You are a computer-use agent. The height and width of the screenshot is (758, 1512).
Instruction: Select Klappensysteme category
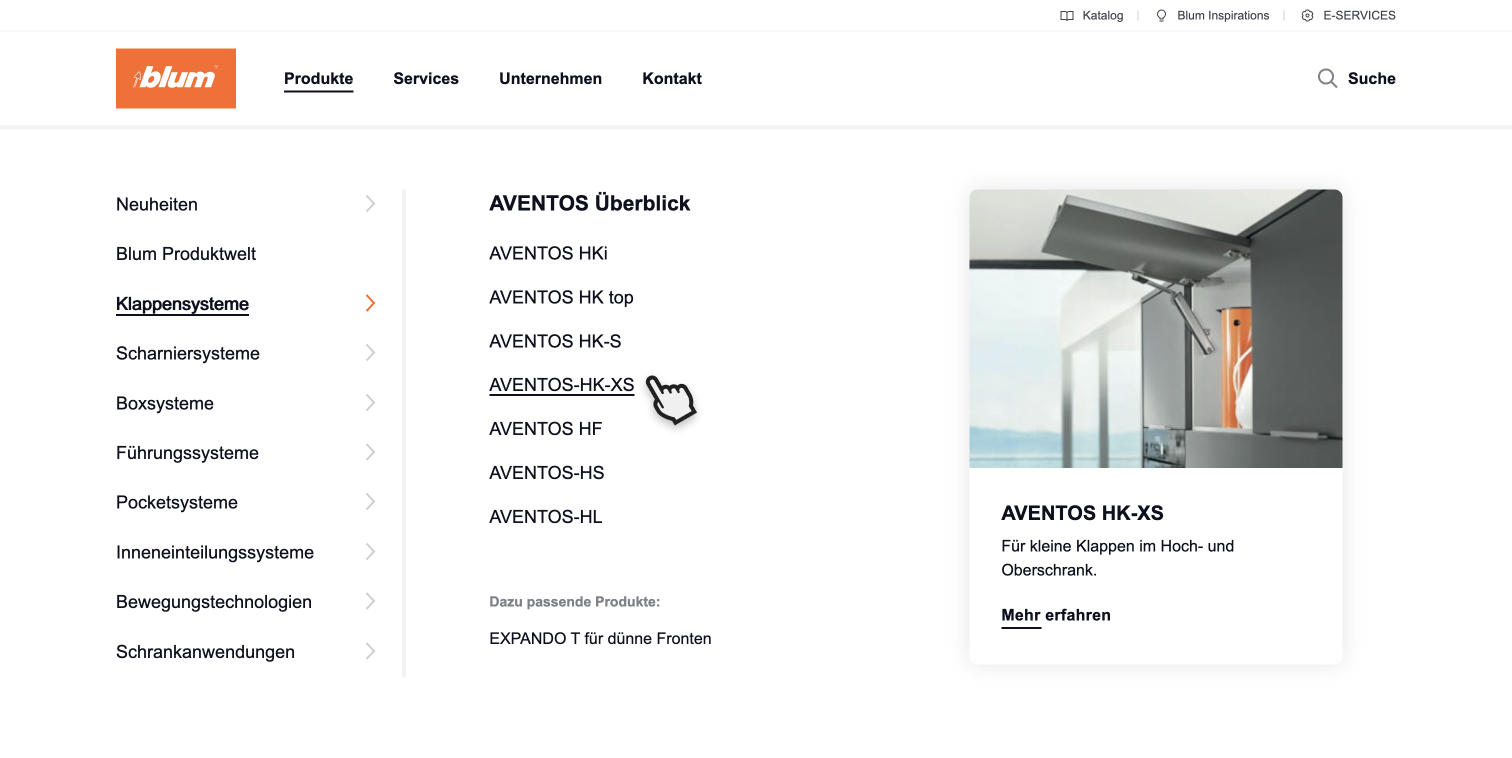[182, 304]
